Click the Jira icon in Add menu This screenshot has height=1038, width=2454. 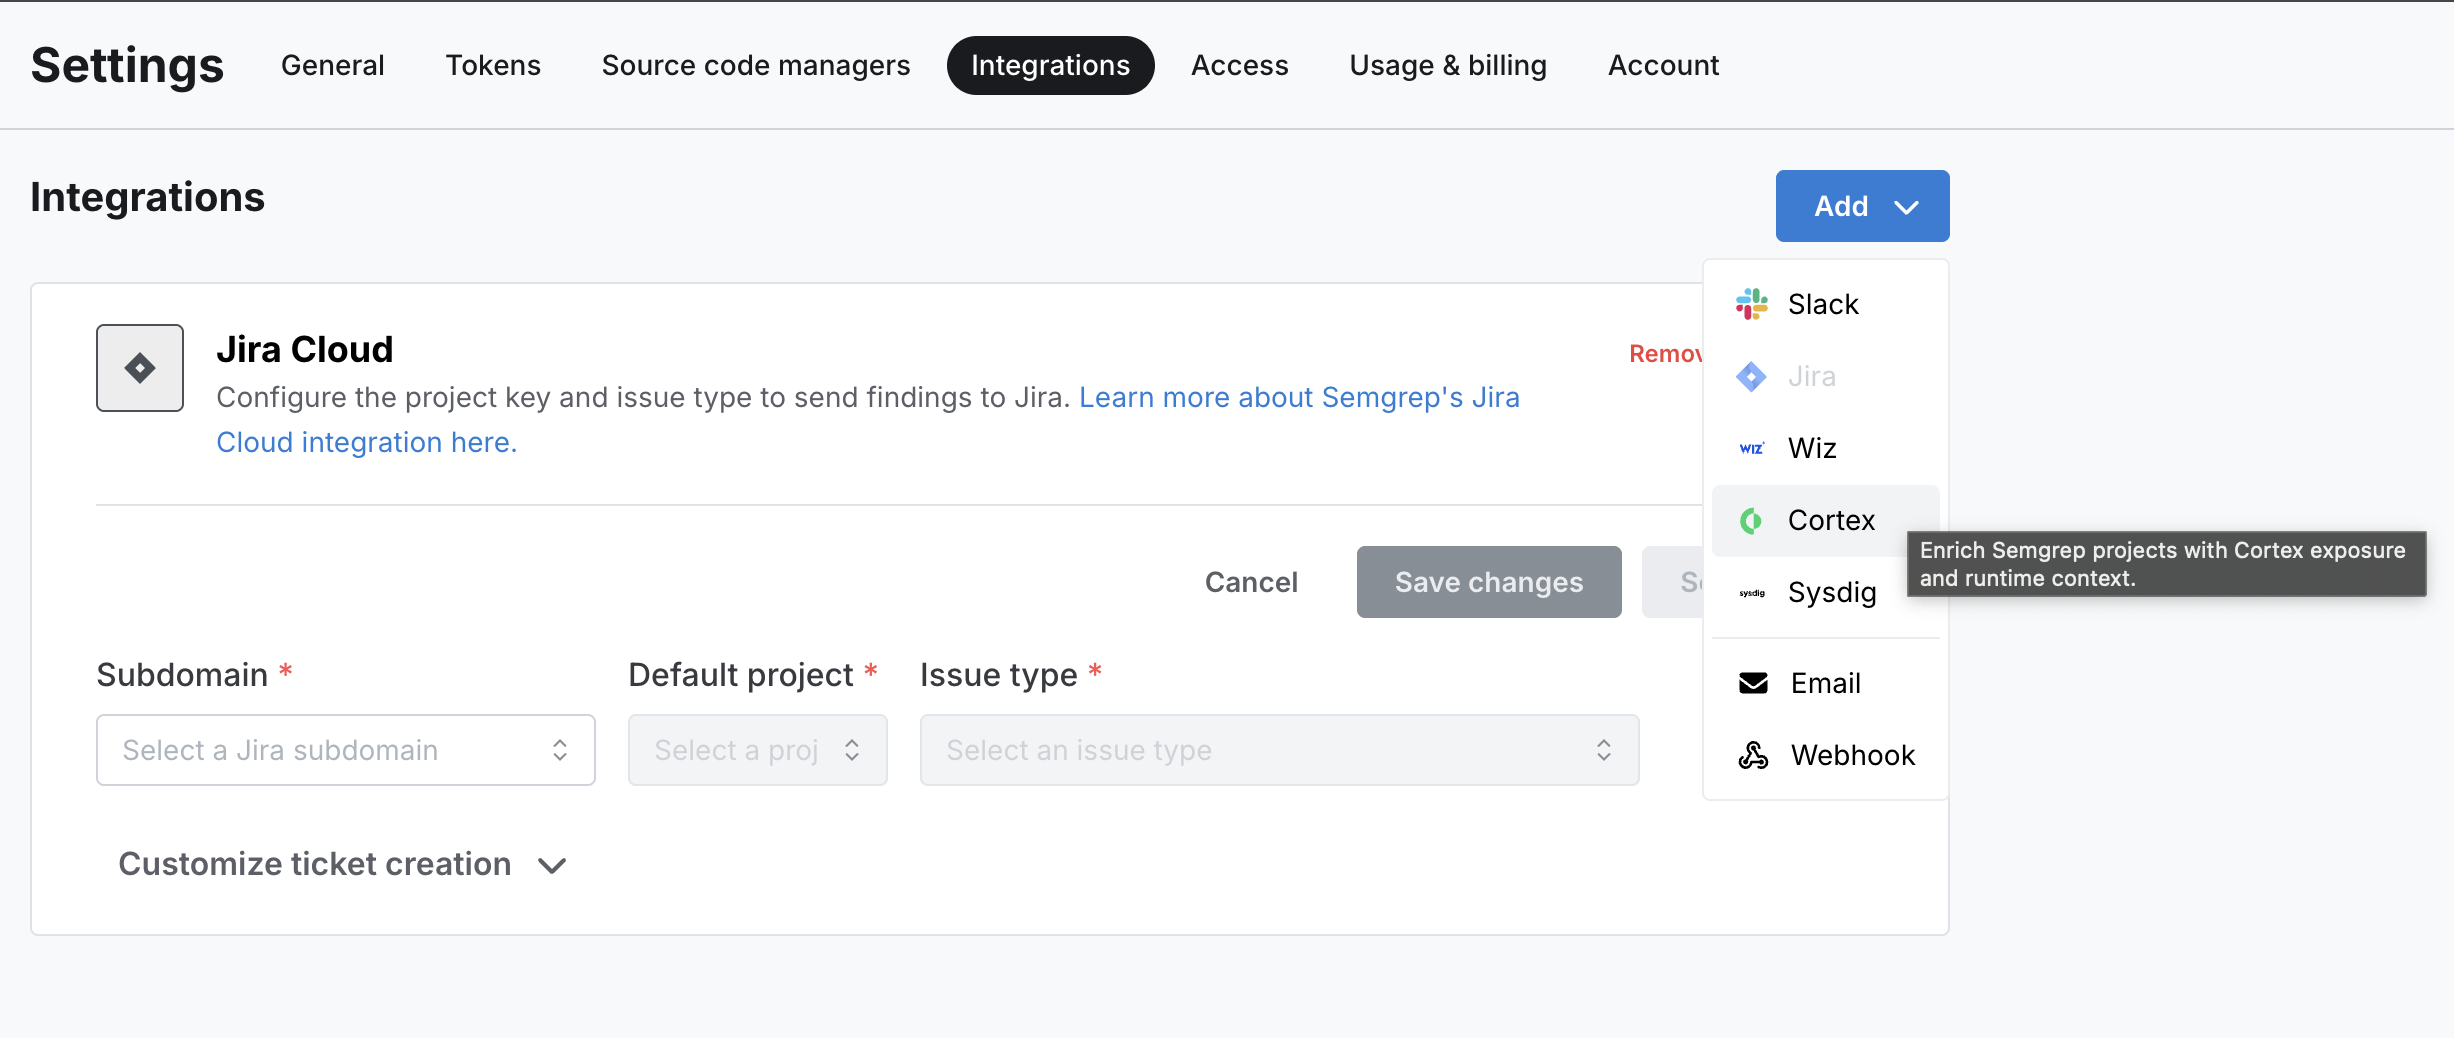click(1752, 376)
